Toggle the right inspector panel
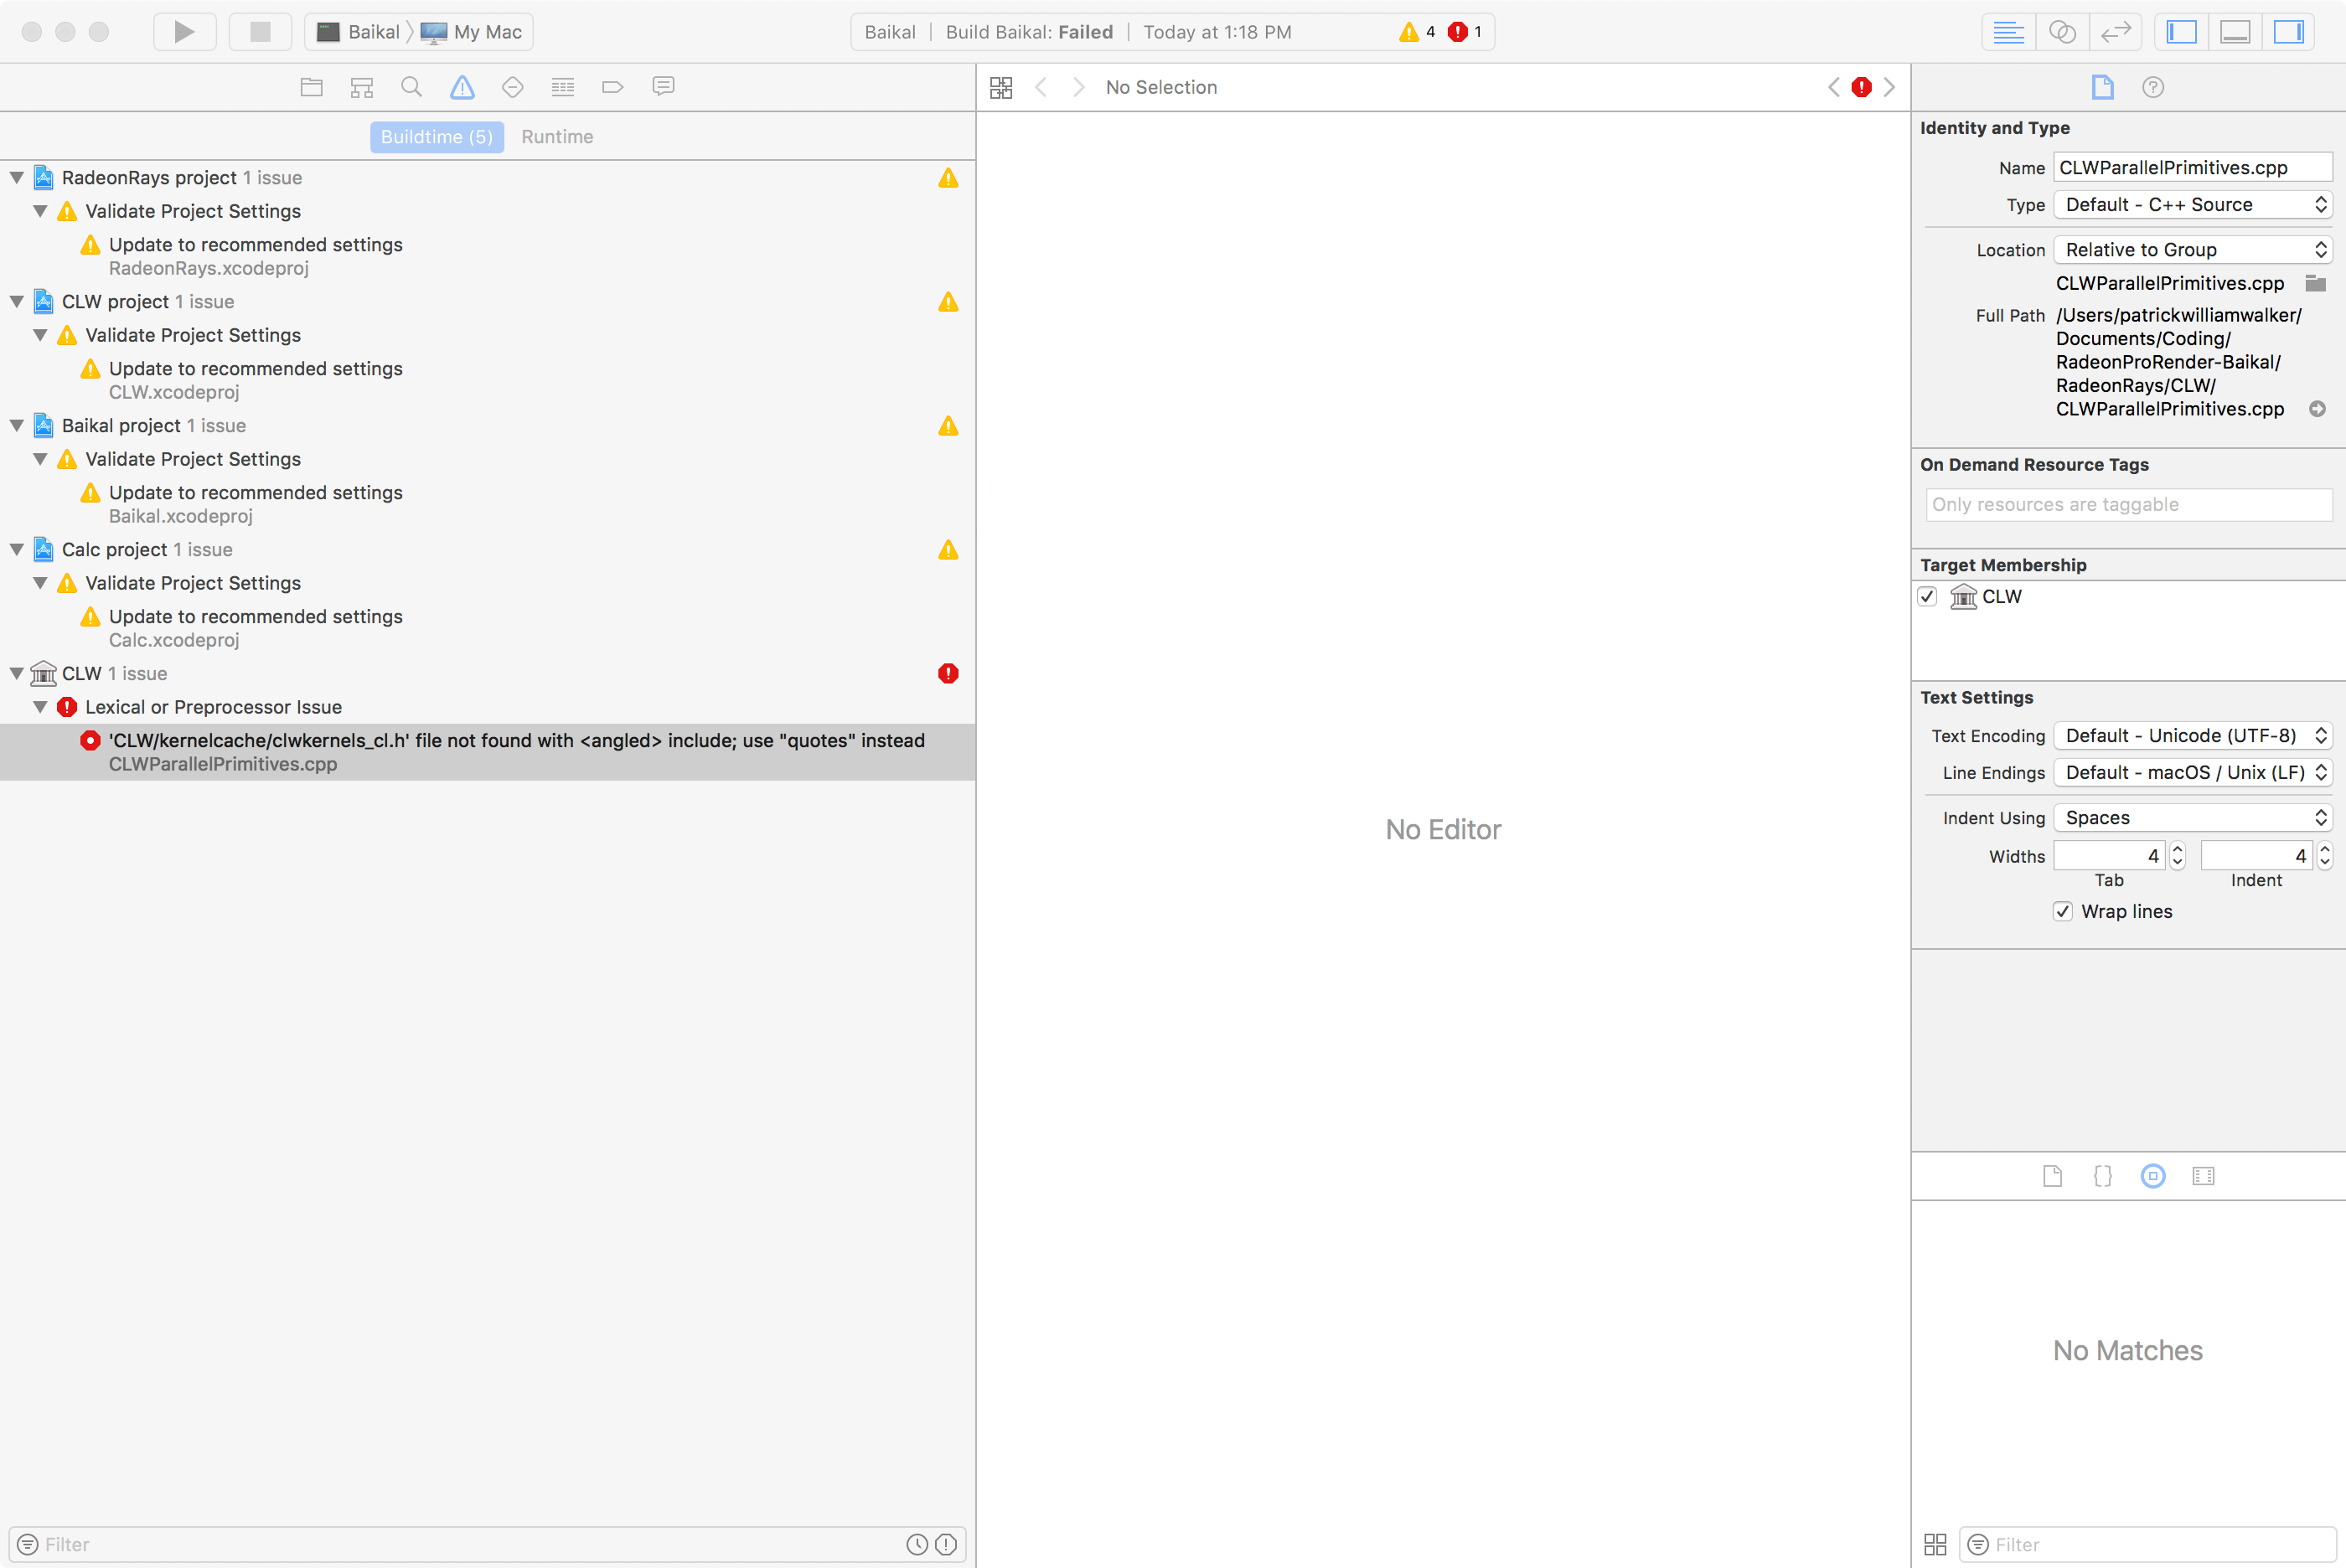Screen dimensions: 2346x1568 click(x=2290, y=31)
